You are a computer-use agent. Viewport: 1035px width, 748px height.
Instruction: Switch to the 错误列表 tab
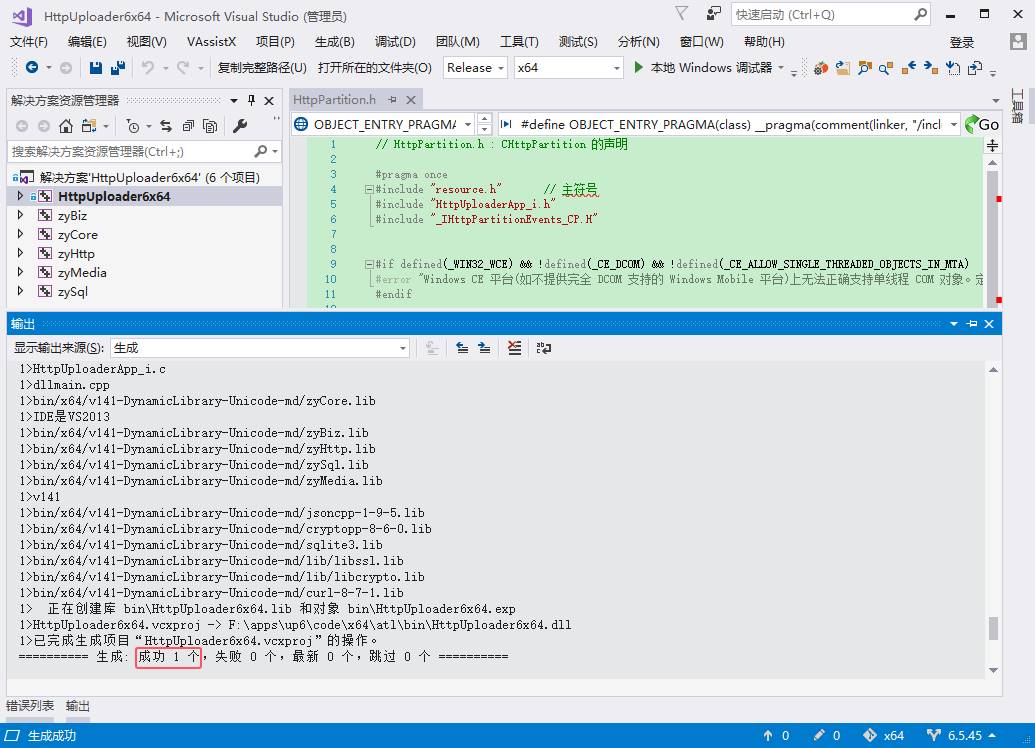tap(30, 706)
